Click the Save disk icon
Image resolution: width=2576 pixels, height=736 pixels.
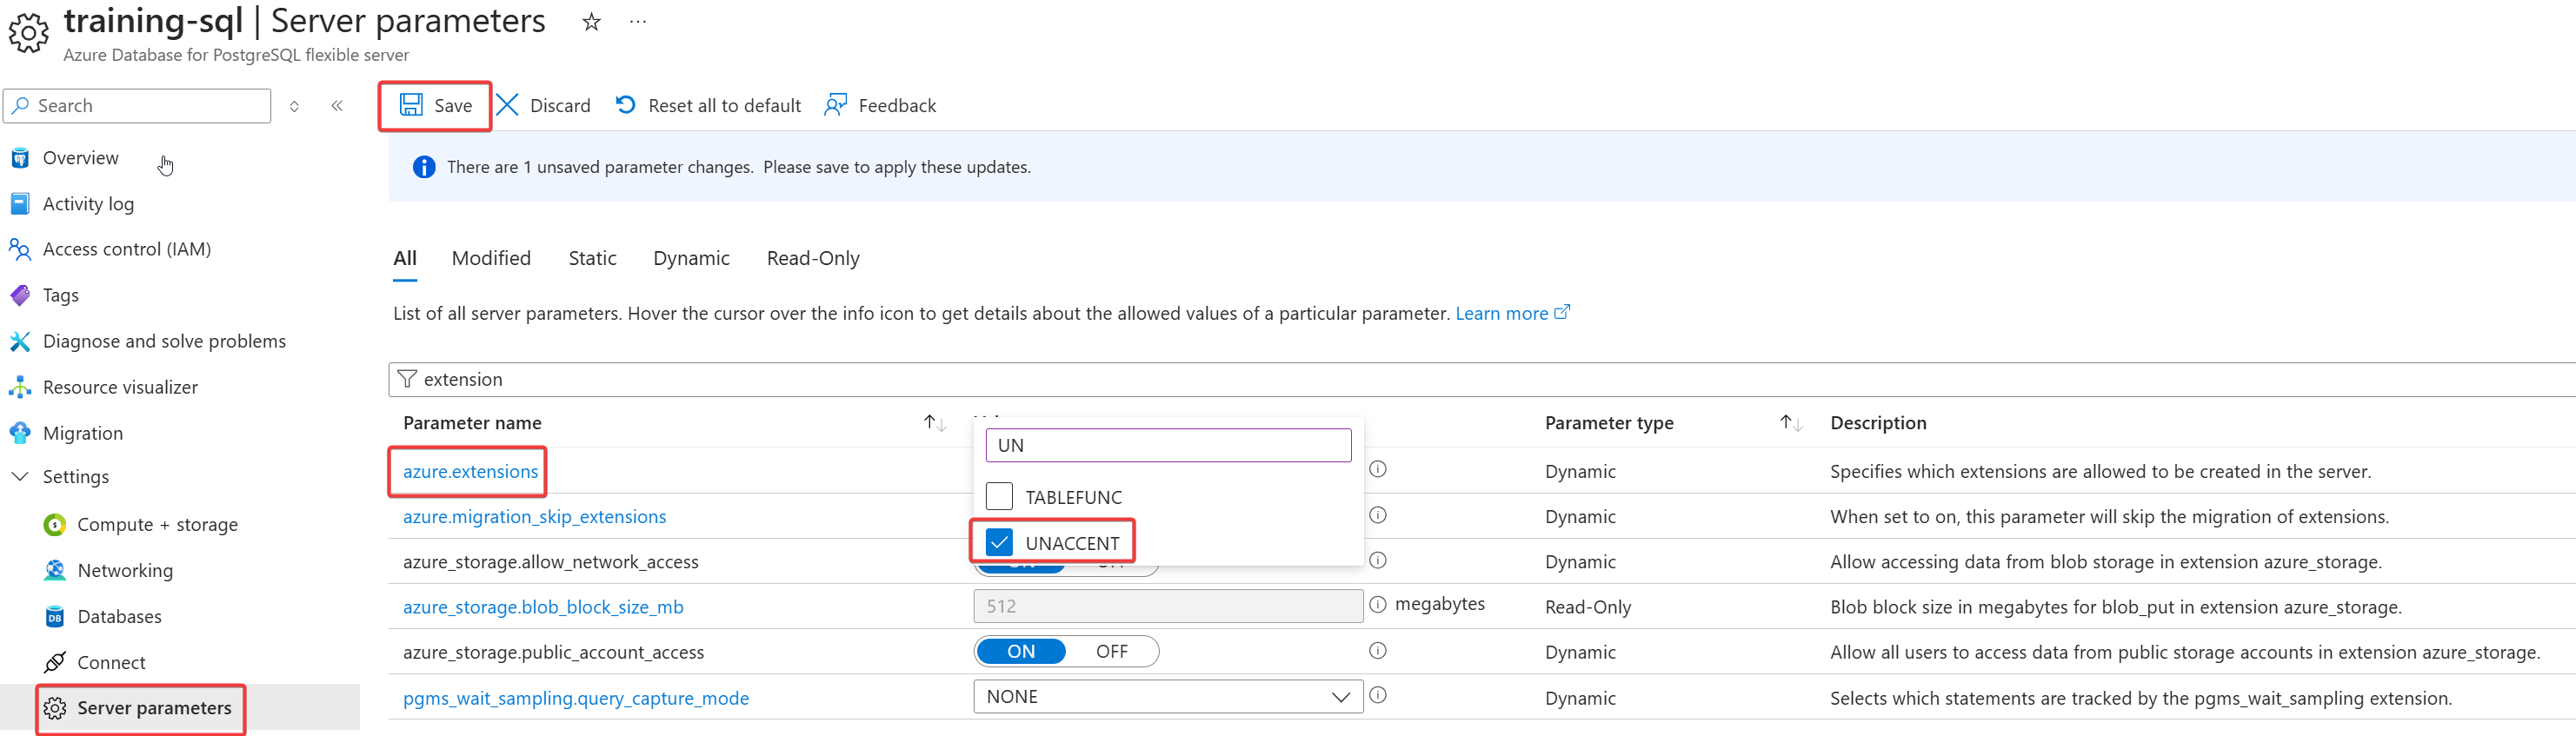(411, 105)
